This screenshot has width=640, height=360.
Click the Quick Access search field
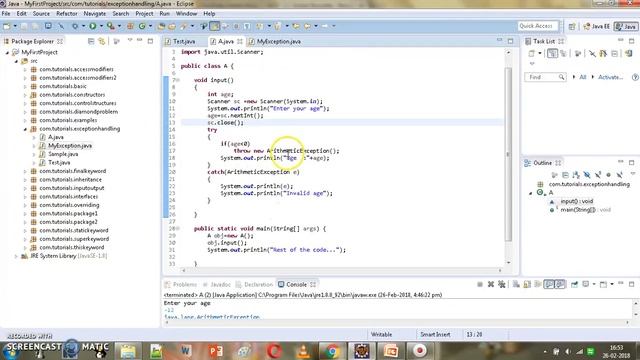pyautogui.click(x=538, y=26)
